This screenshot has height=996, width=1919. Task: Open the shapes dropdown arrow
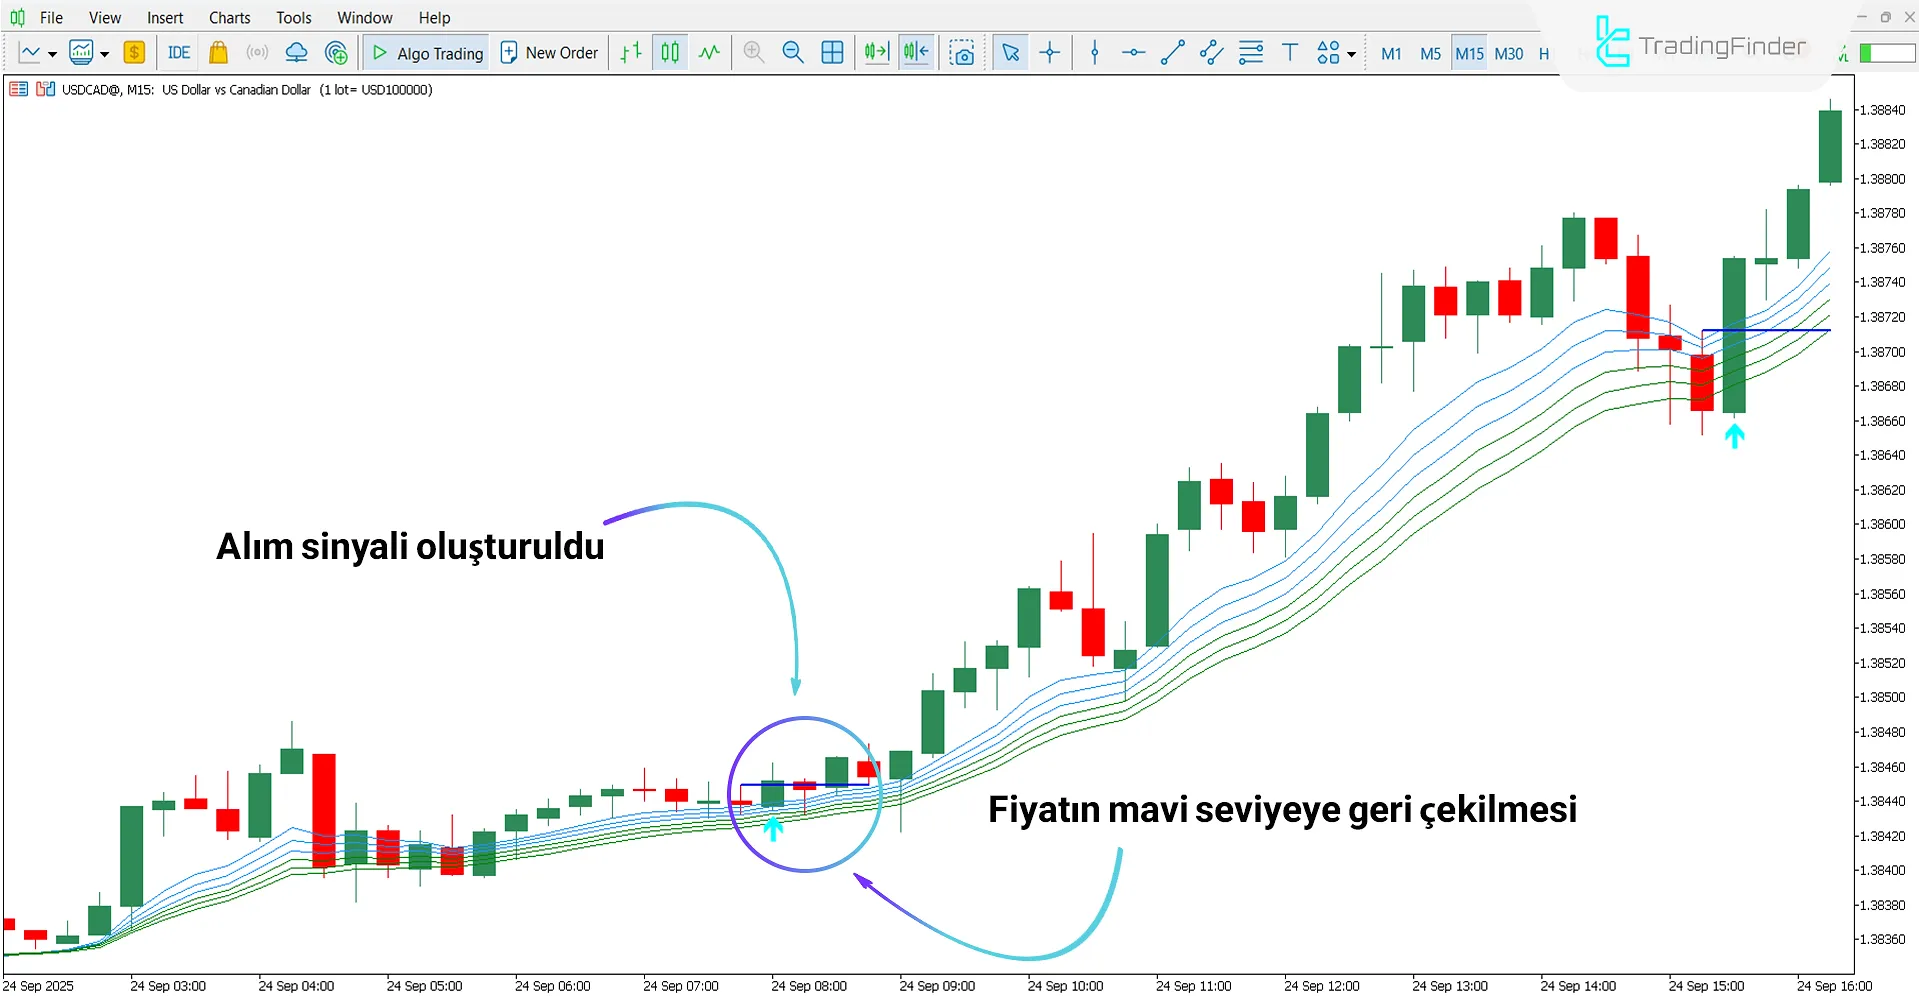(x=1352, y=56)
